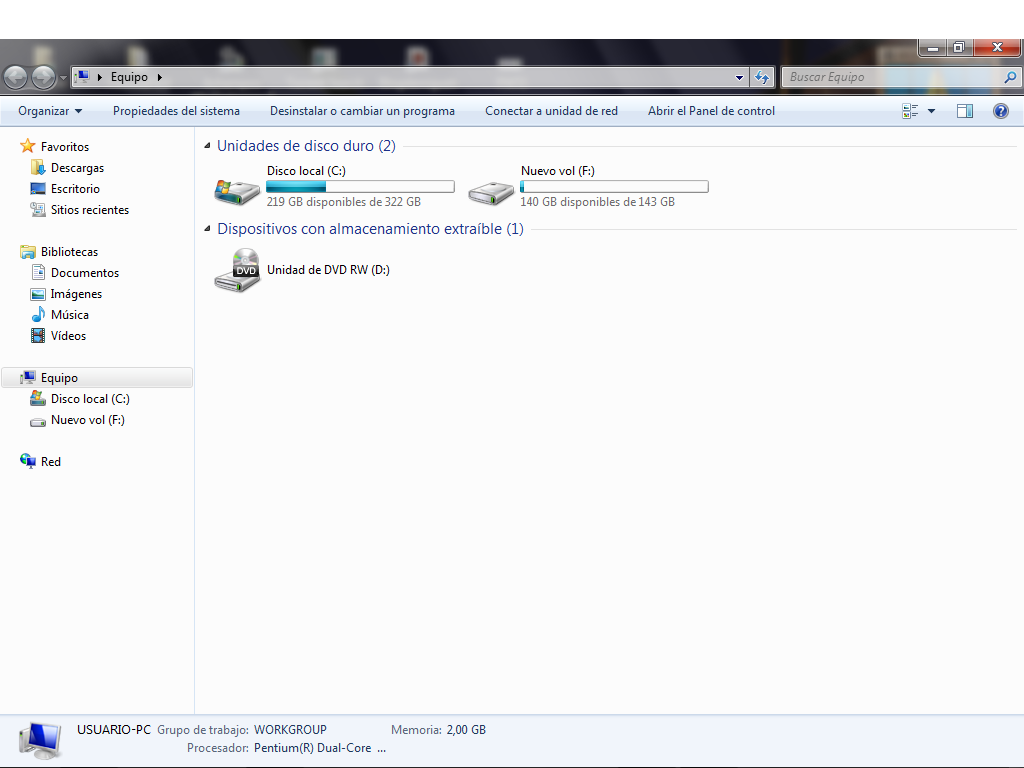Restore down the Equipo window
Viewport: 1024px width, 768px height.
(x=959, y=48)
